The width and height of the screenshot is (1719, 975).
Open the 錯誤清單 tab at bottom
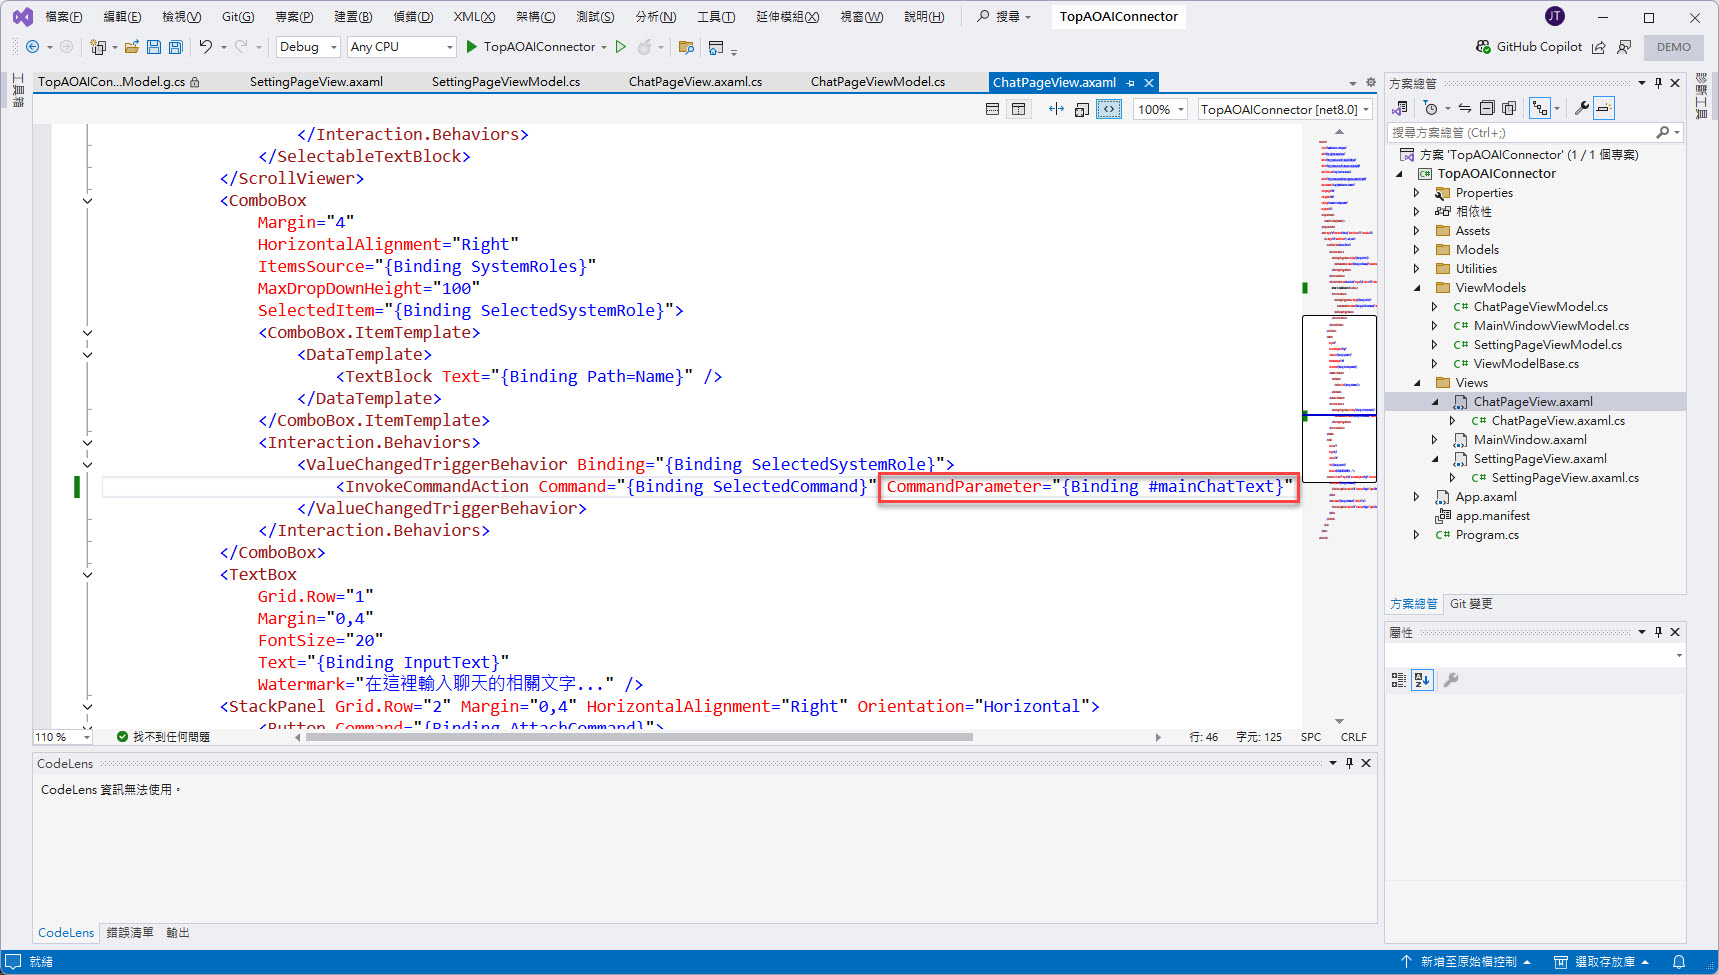pyautogui.click(x=130, y=933)
